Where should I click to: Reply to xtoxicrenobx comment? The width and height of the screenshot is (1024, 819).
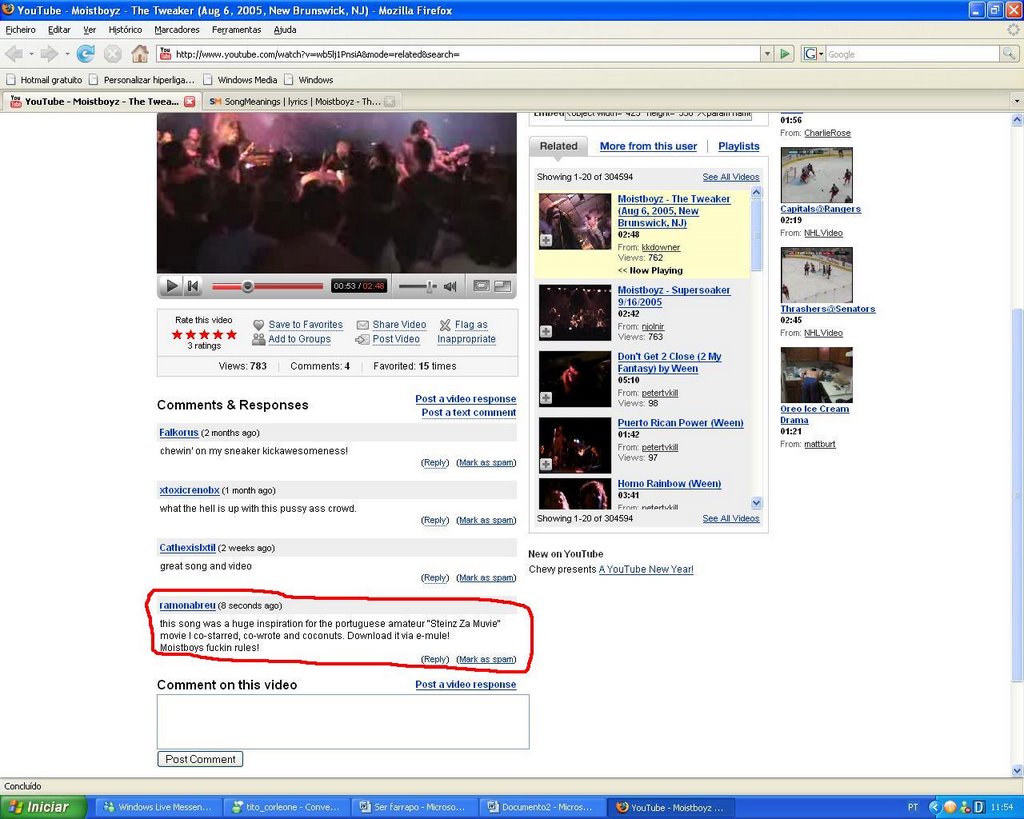coord(435,520)
